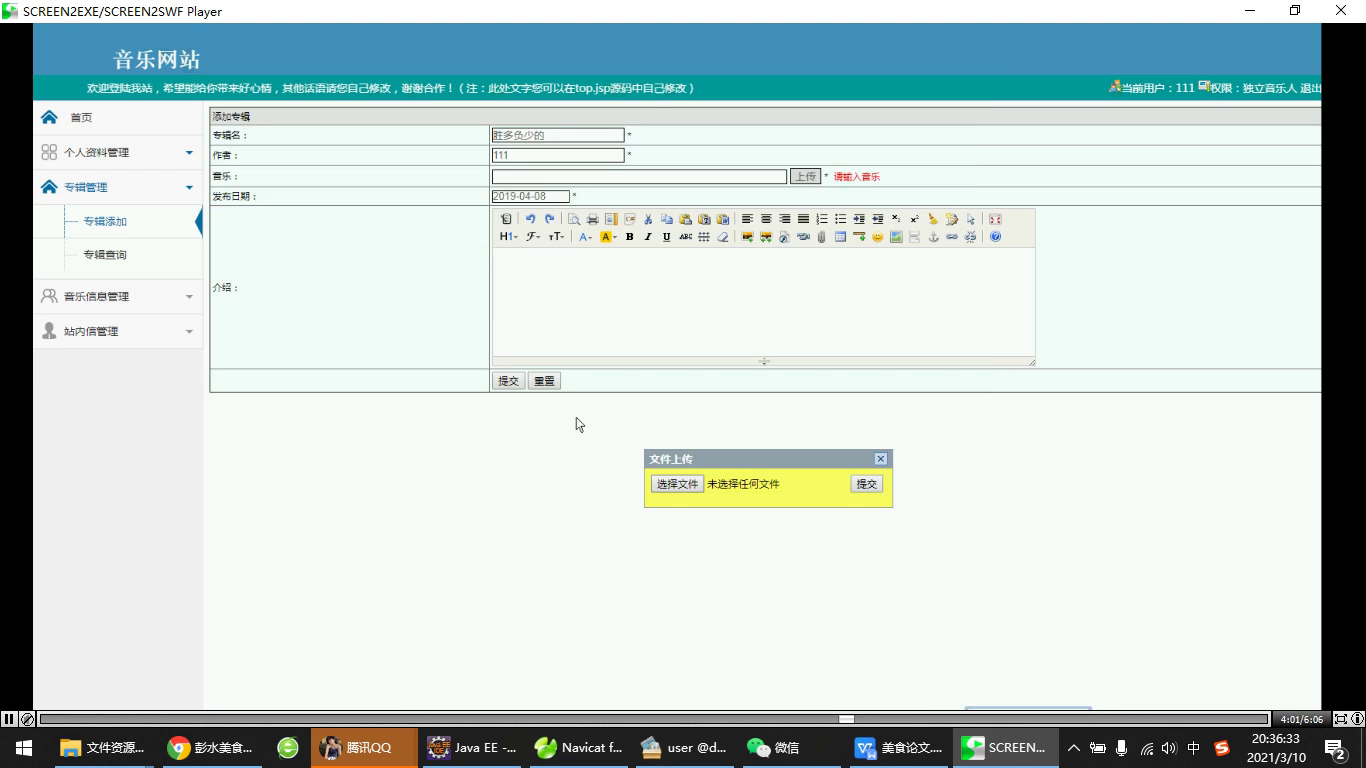Screen dimensions: 1366x768
Task: Click the eraser remove-format icon
Action: pos(722,237)
